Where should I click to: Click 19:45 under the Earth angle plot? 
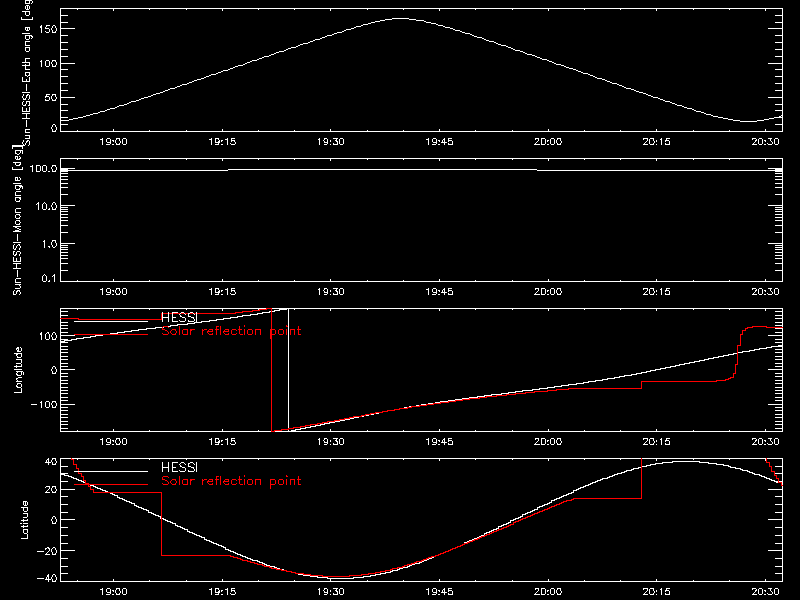point(439,142)
